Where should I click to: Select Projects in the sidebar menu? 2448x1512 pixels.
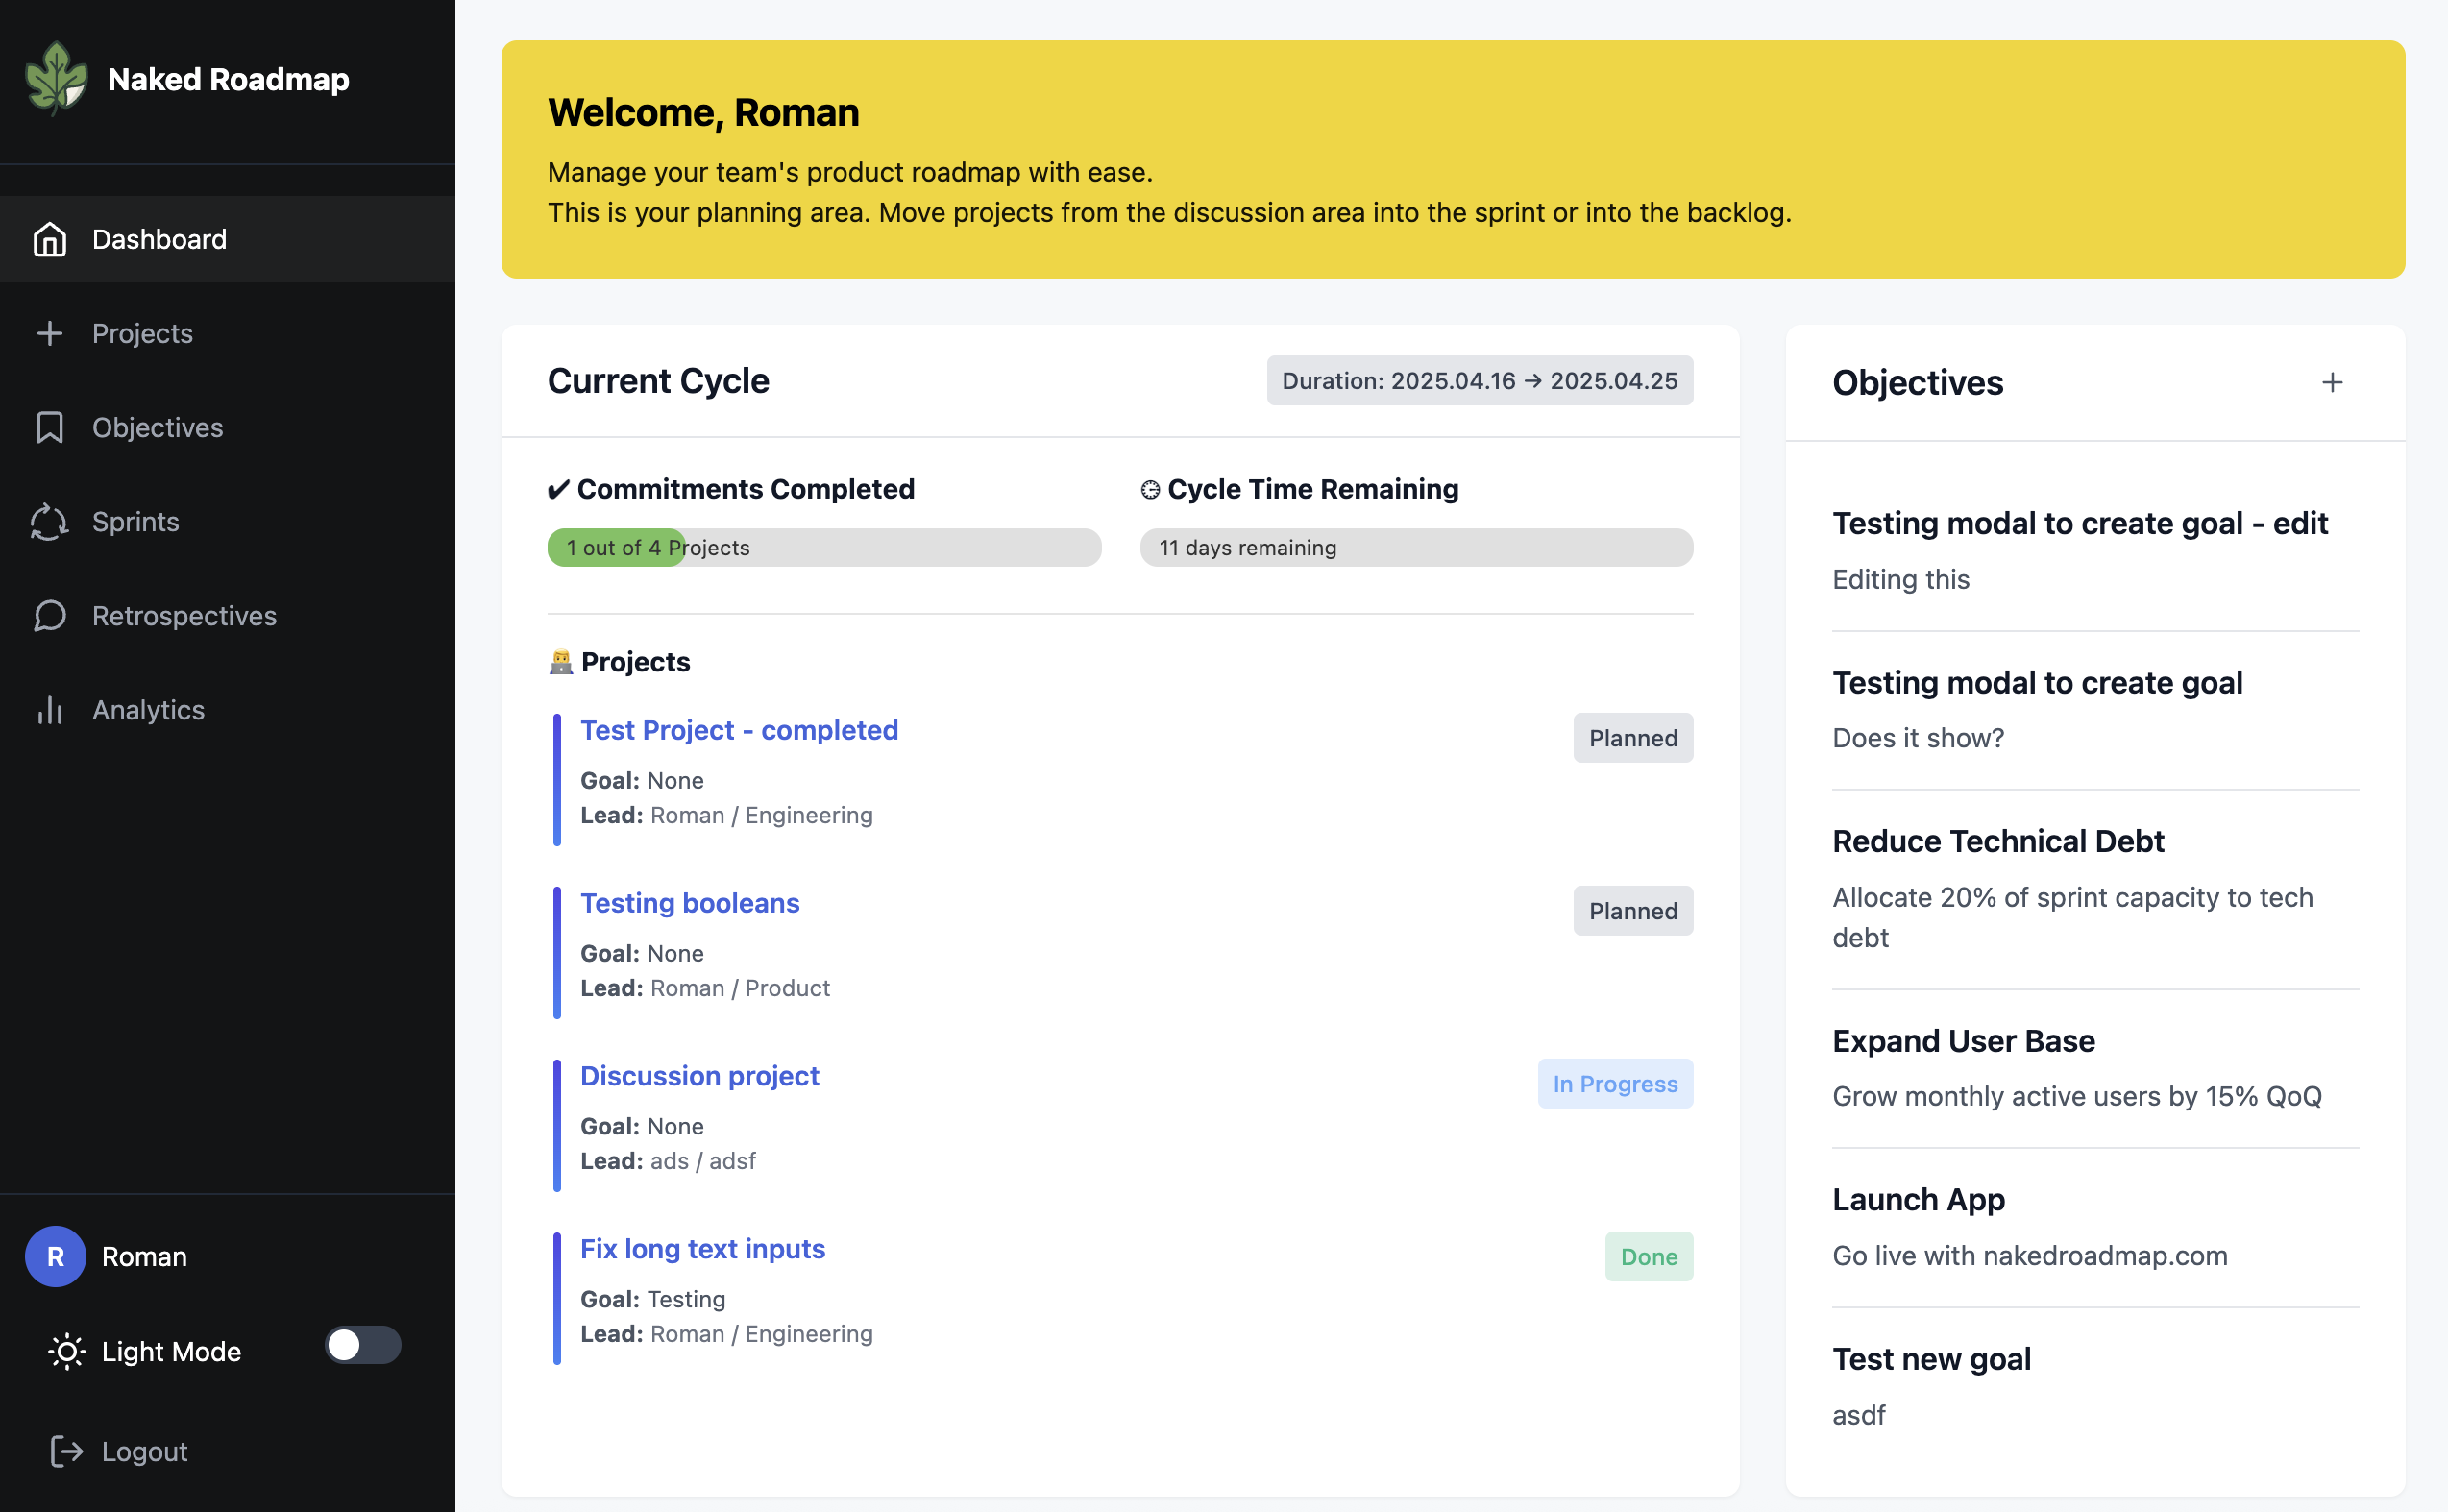coord(142,333)
